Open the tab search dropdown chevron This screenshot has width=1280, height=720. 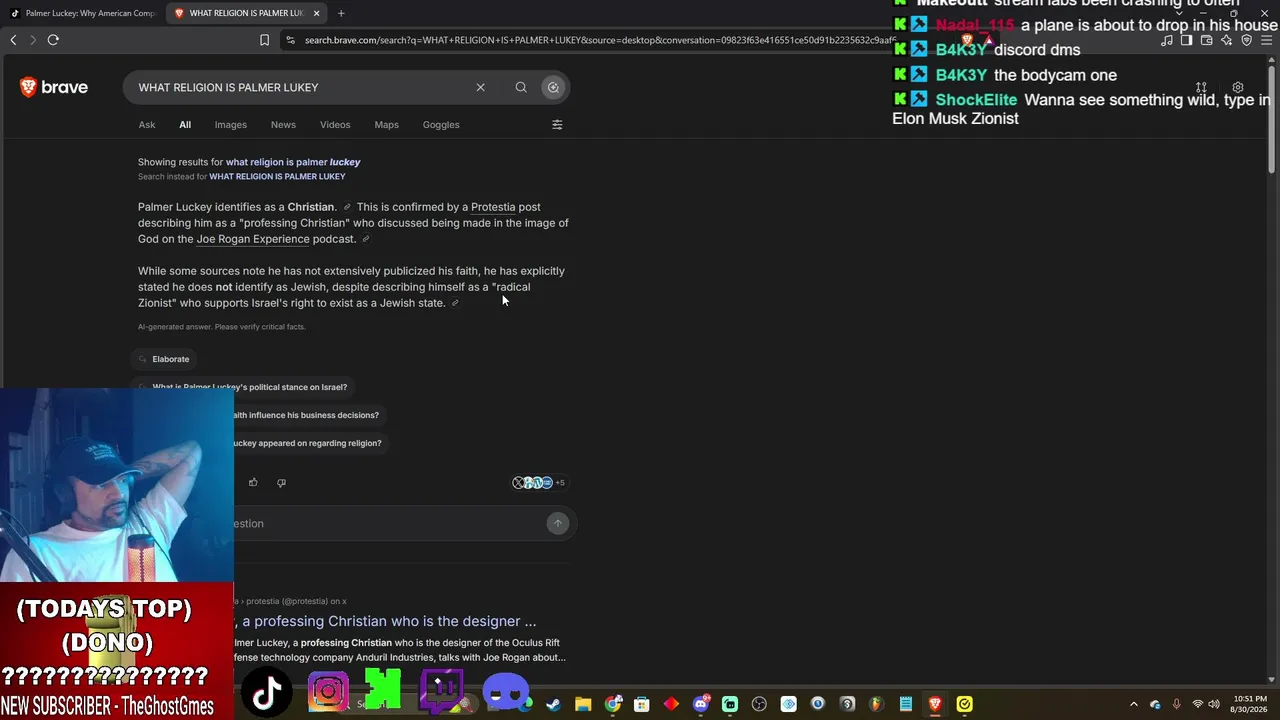[x=1179, y=13]
